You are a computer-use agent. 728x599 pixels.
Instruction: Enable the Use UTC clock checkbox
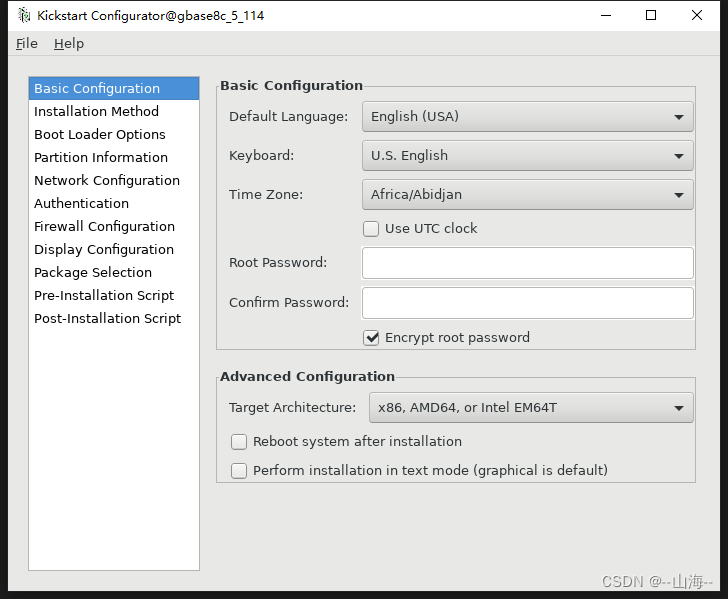coord(371,229)
